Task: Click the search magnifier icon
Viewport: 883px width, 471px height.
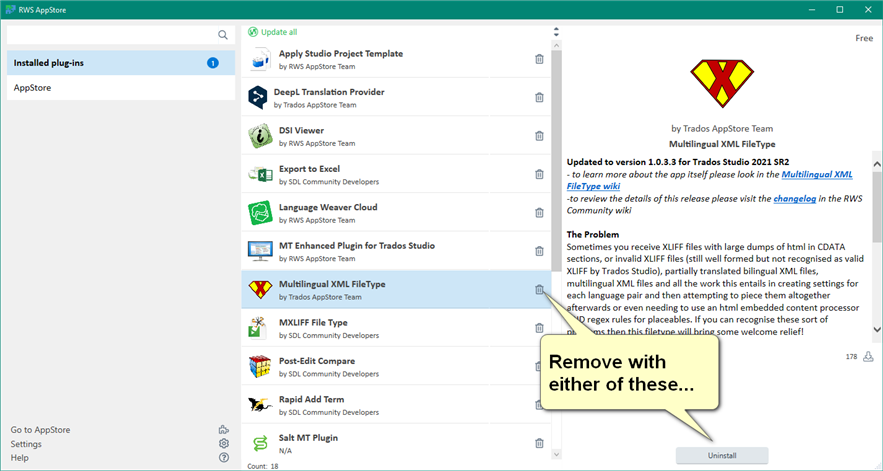Action: click(x=223, y=35)
